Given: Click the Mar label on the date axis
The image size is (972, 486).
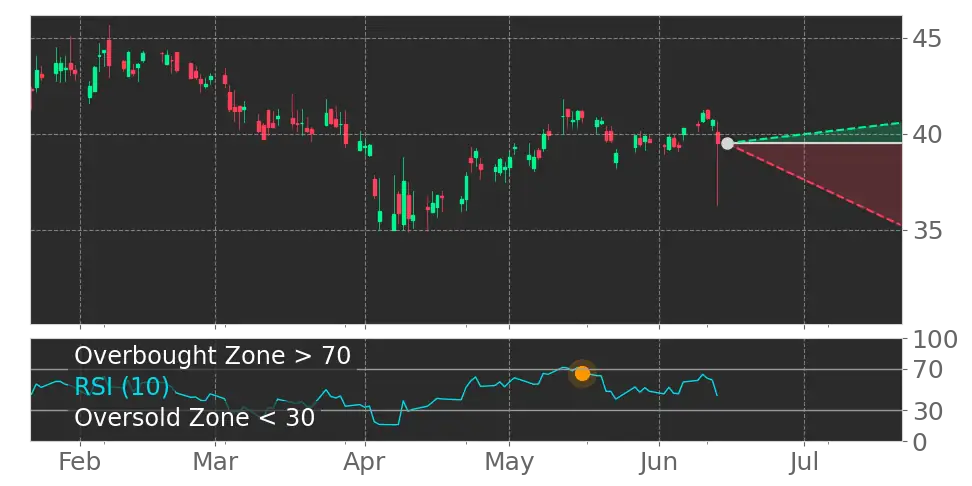Looking at the screenshot, I should [215, 462].
